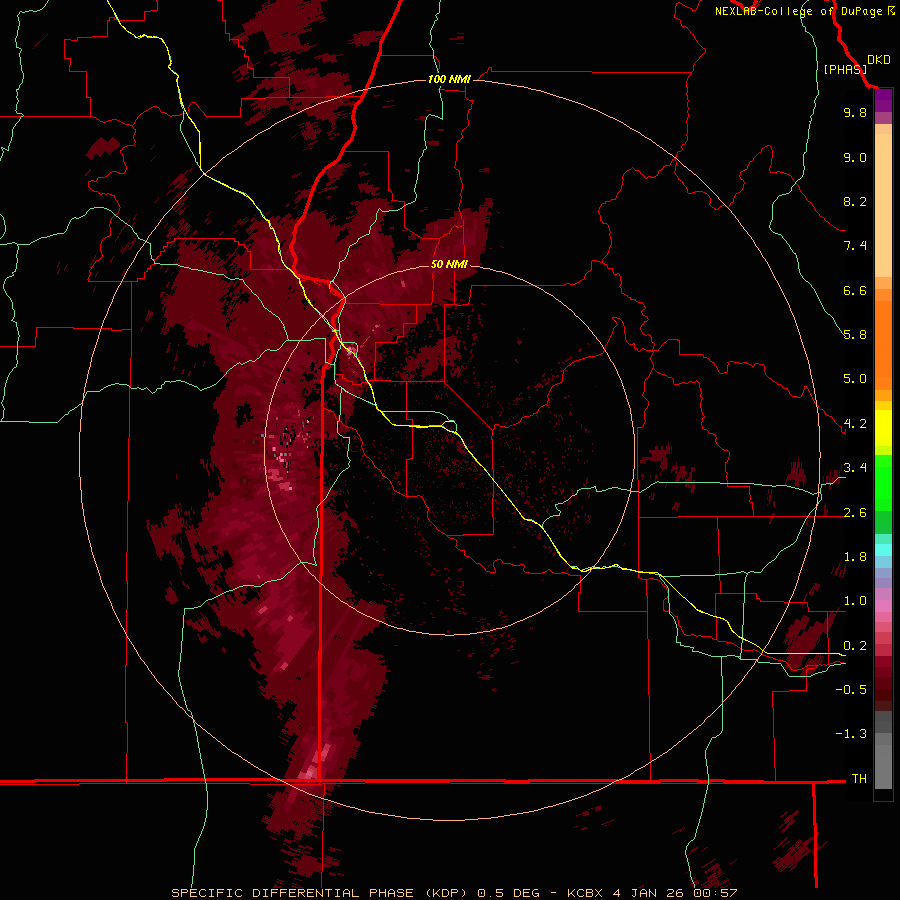
Task: Click the KCBX 4 JAN 26 00:57 timestamp
Action: pyautogui.click(x=652, y=893)
